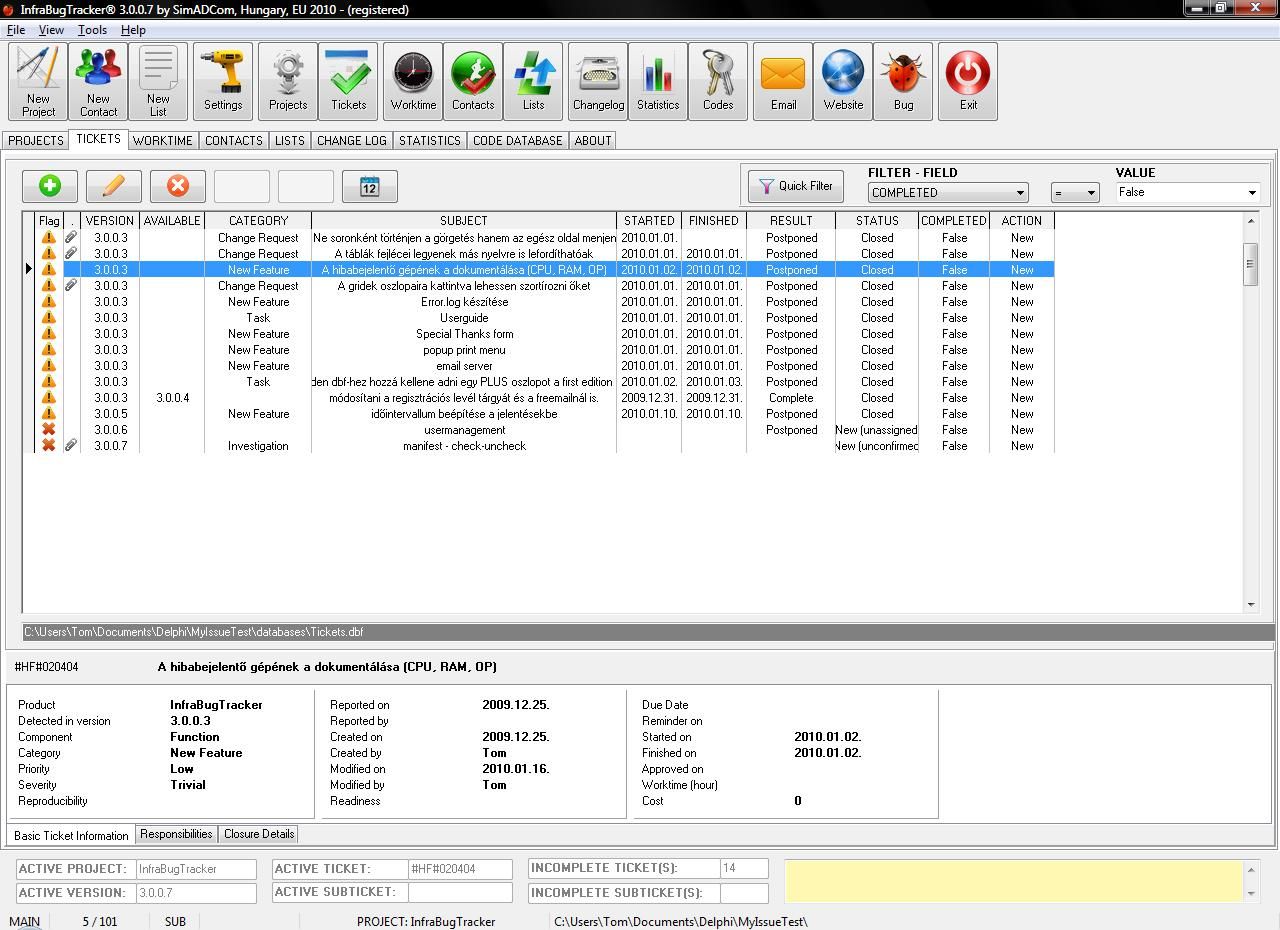Switch to the CONTACTS tab
1280x930 pixels.
[234, 141]
